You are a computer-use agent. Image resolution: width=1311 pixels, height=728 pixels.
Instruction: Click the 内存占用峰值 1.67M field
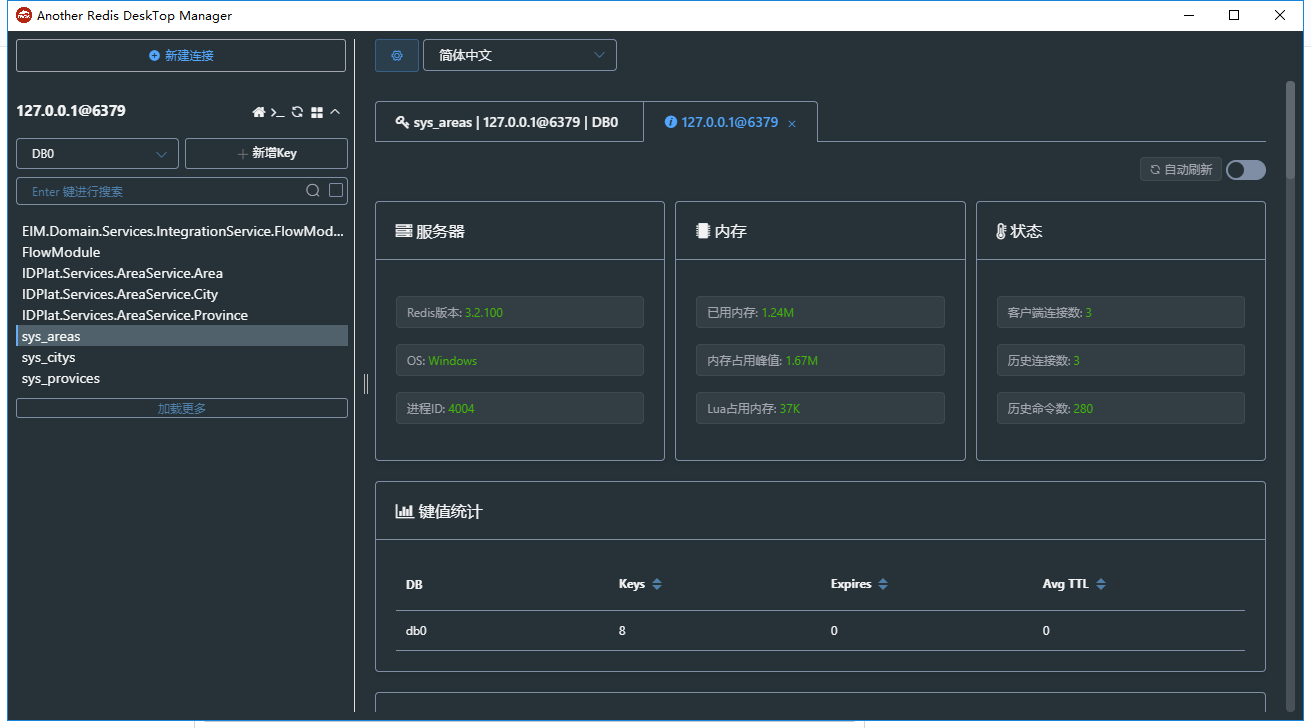820,360
